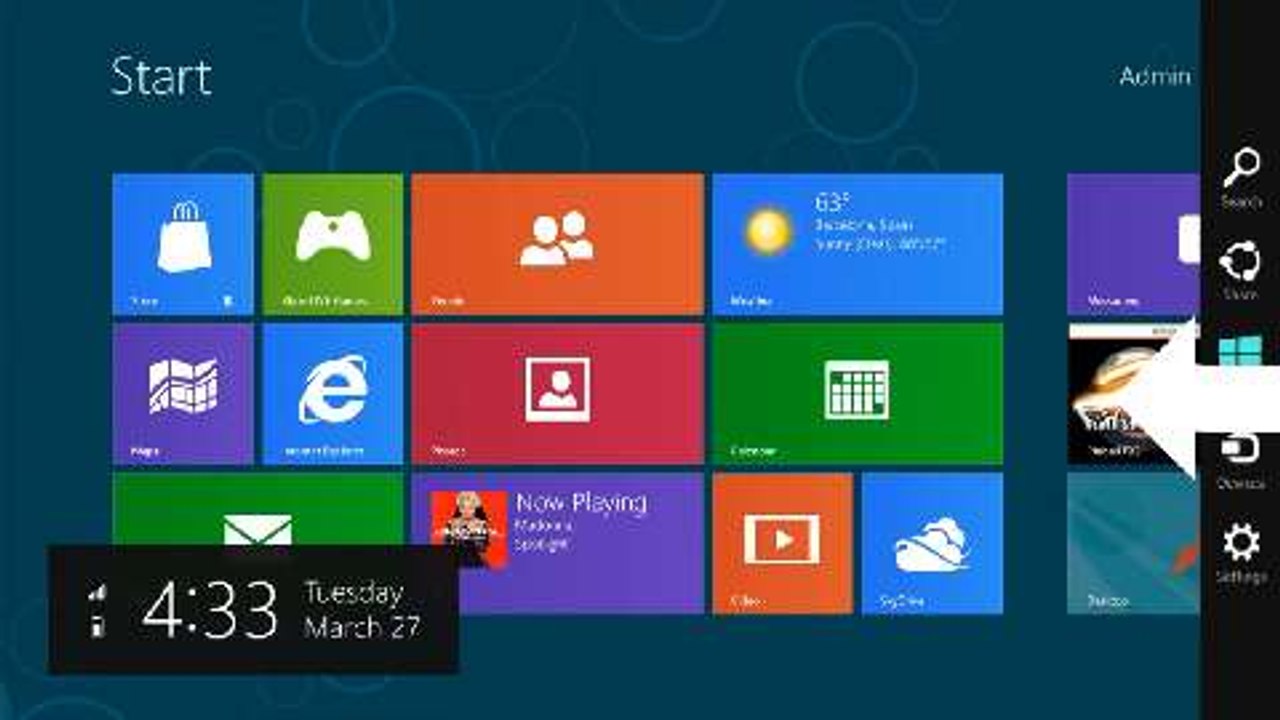The image size is (1280, 720).
Task: Click the Share charm
Action: pos(1241,270)
